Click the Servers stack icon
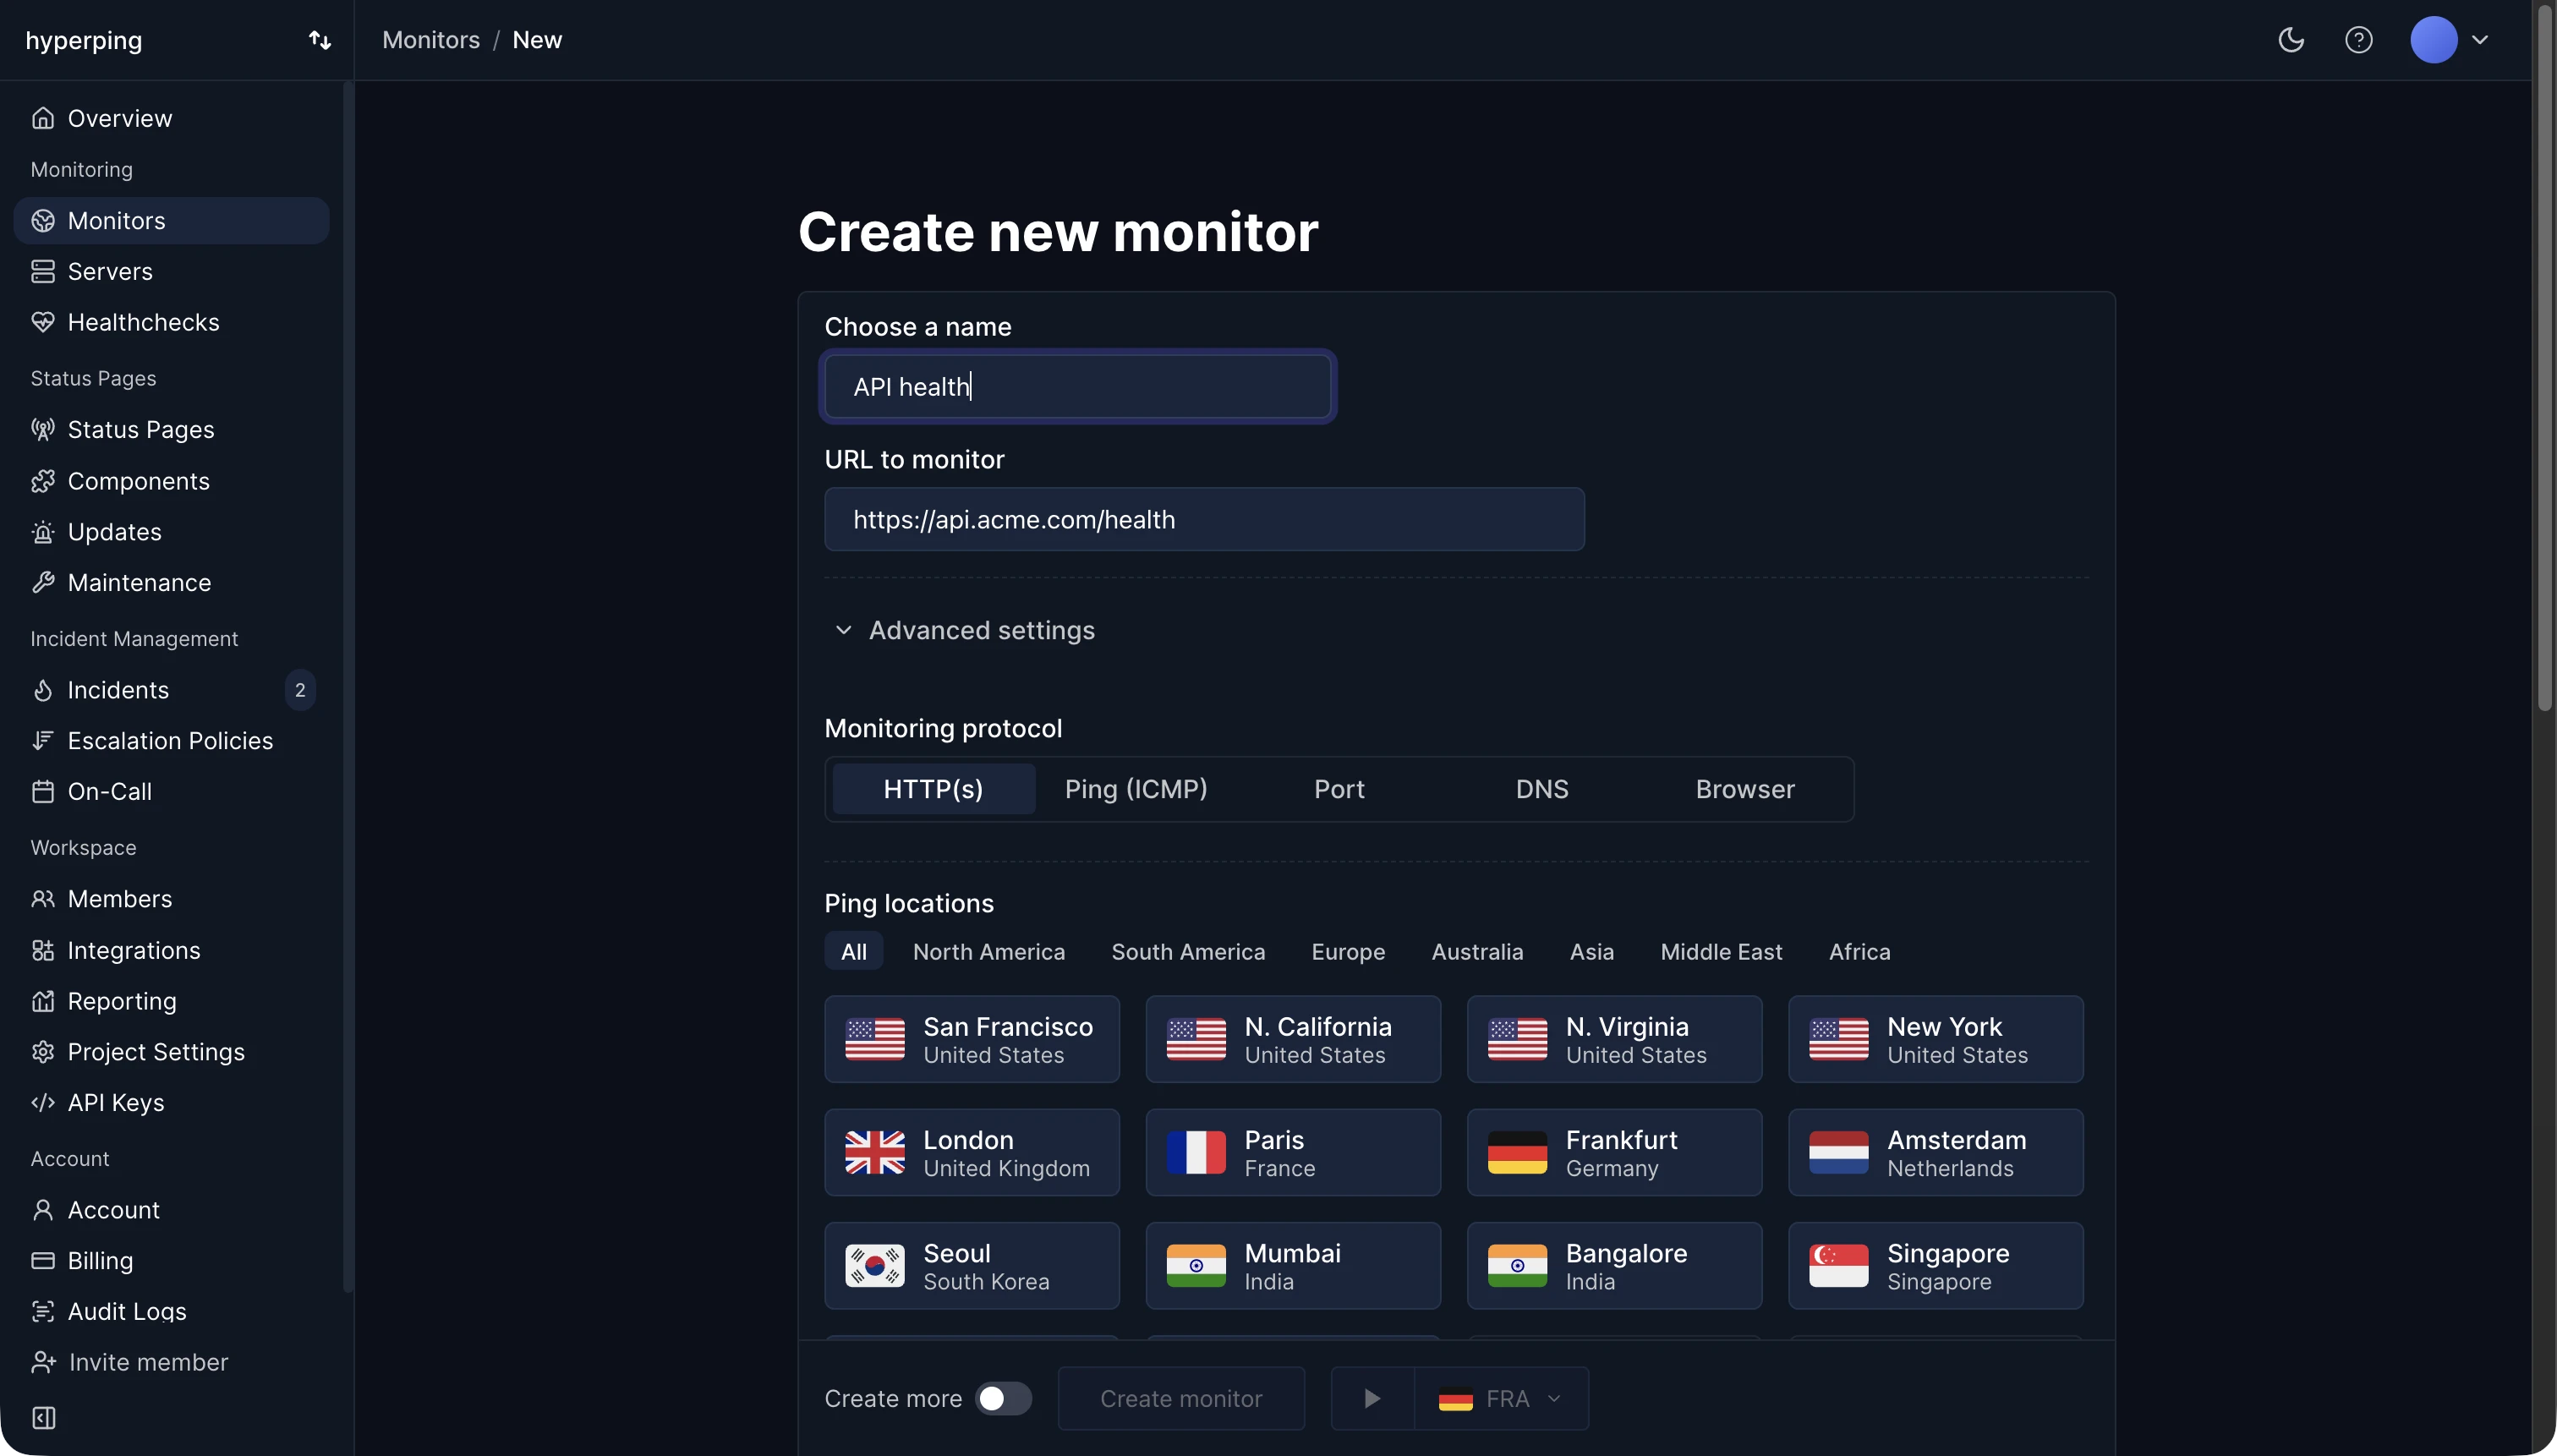 (x=42, y=271)
